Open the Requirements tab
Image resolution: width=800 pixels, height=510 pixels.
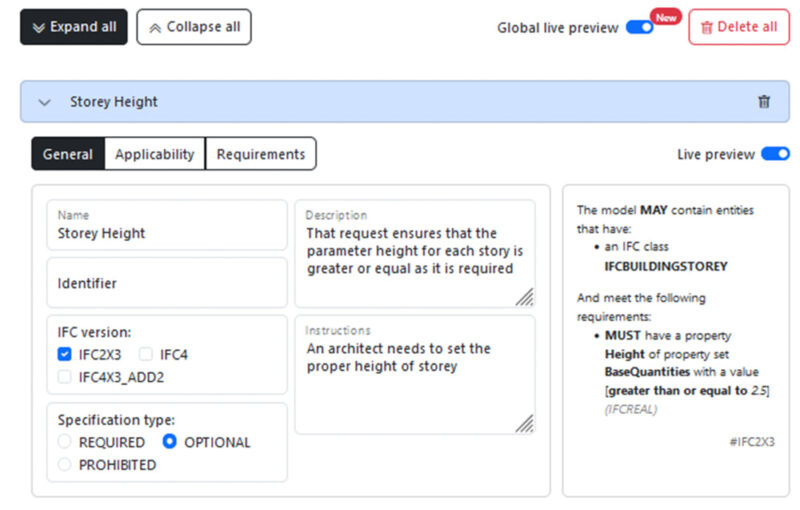tap(261, 154)
